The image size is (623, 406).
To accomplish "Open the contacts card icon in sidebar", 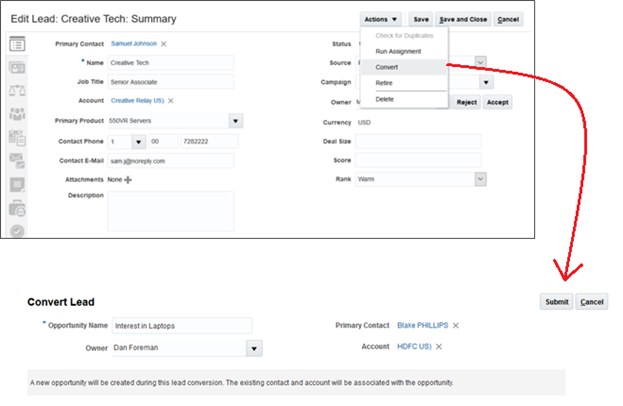I will (17, 68).
